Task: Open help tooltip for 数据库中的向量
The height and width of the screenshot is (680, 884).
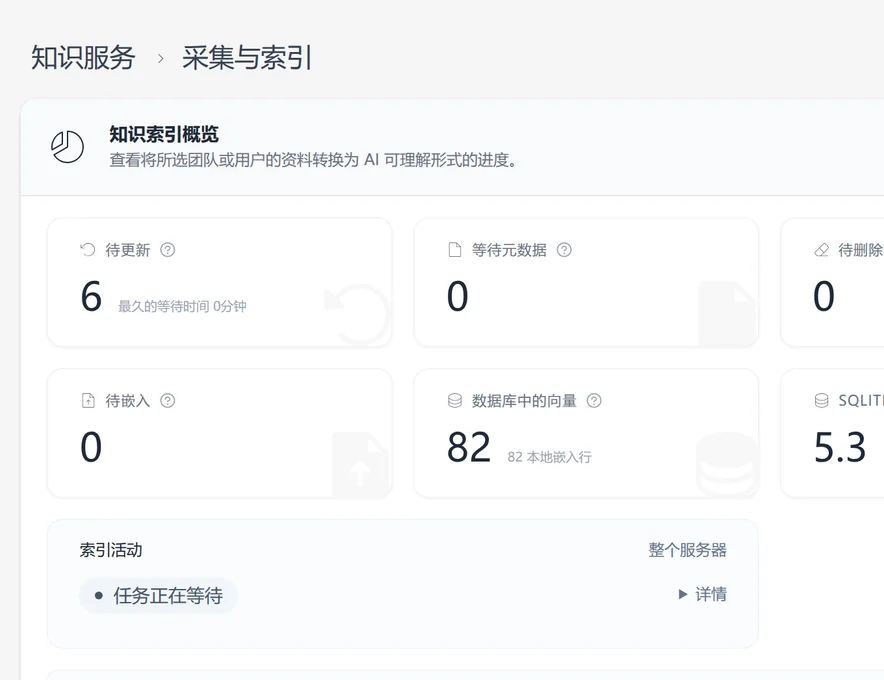Action: click(x=594, y=401)
